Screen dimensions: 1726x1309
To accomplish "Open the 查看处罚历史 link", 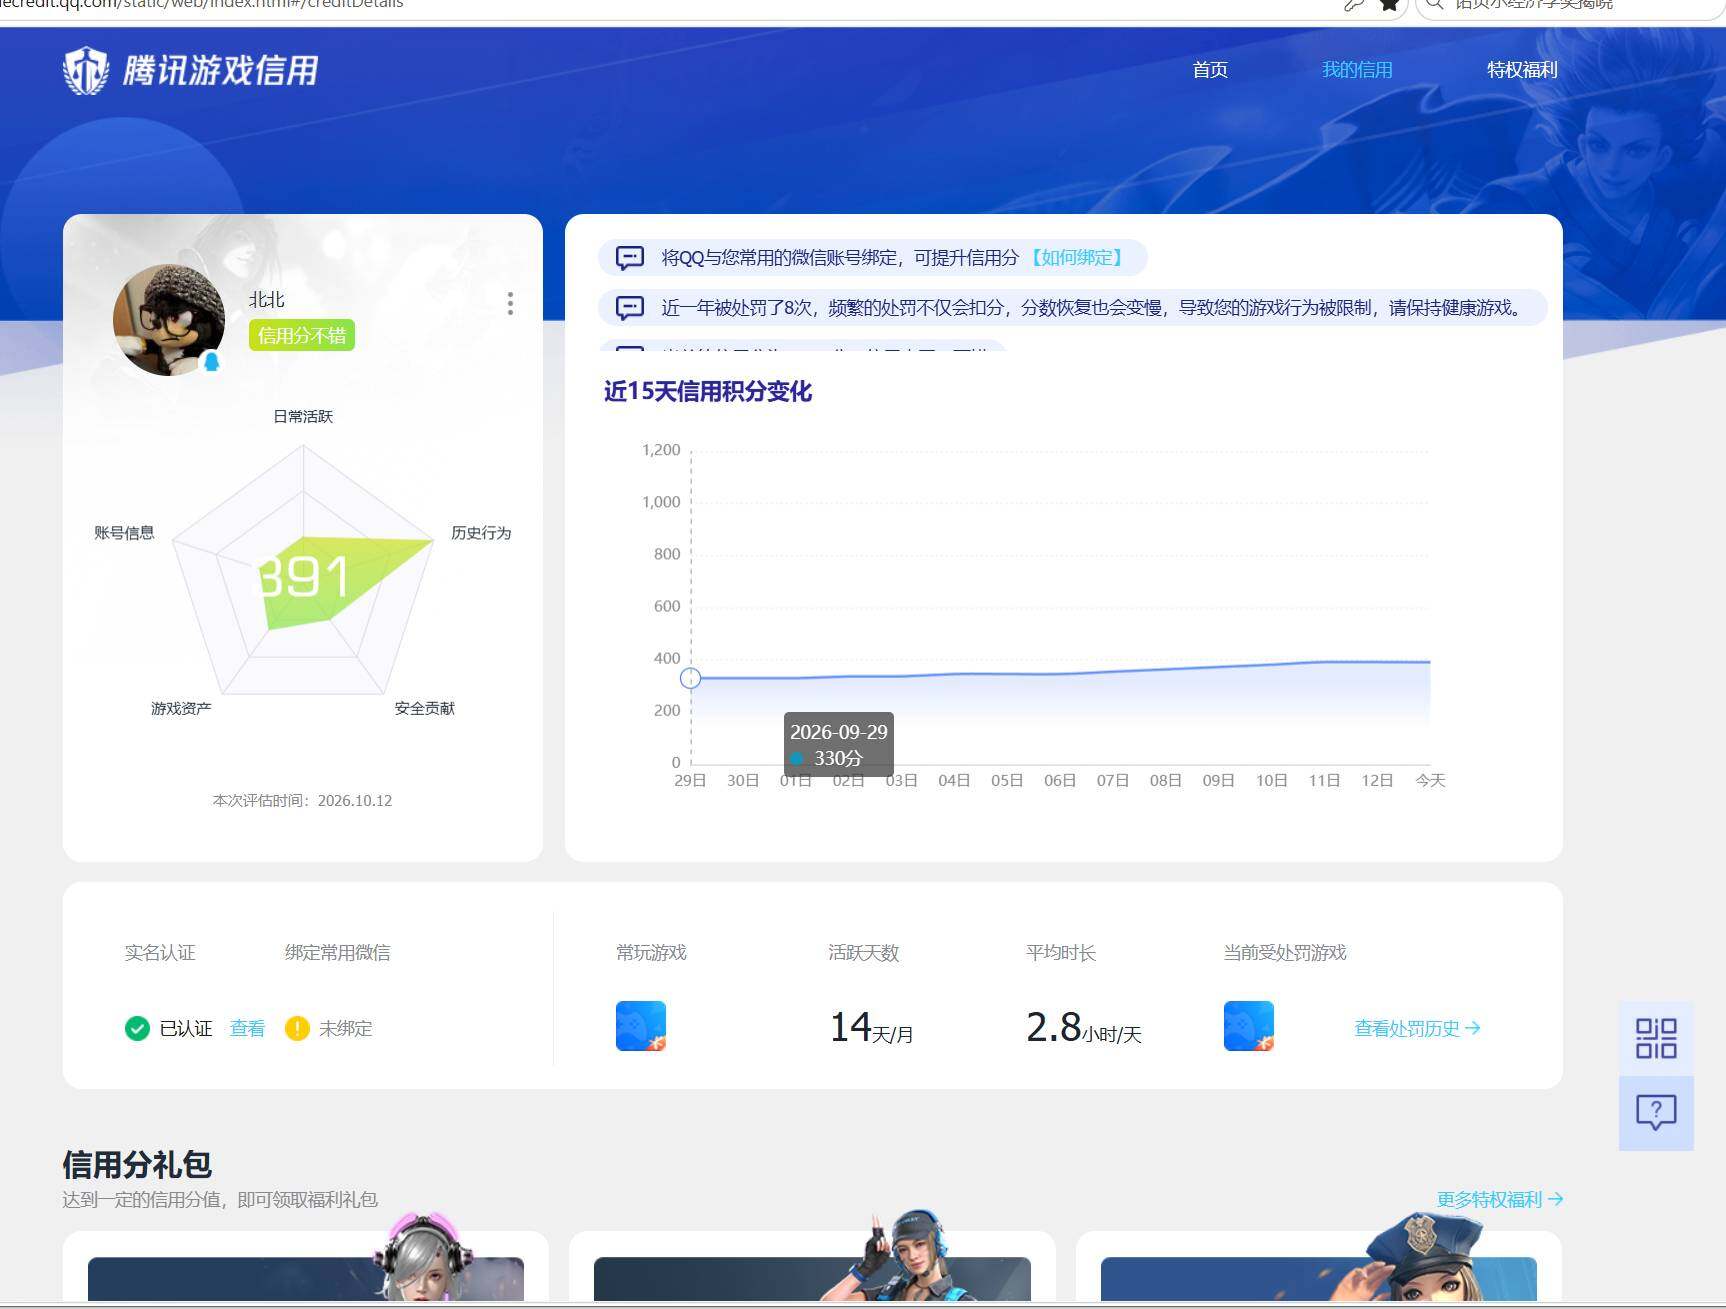I will click(x=1417, y=1028).
